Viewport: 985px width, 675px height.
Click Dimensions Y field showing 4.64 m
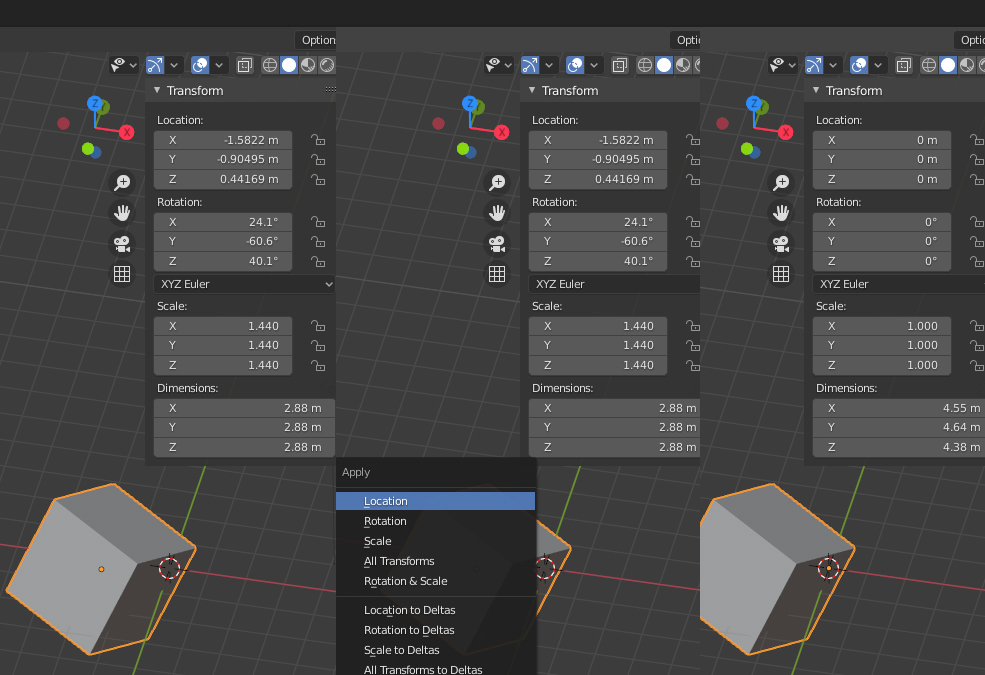898,428
